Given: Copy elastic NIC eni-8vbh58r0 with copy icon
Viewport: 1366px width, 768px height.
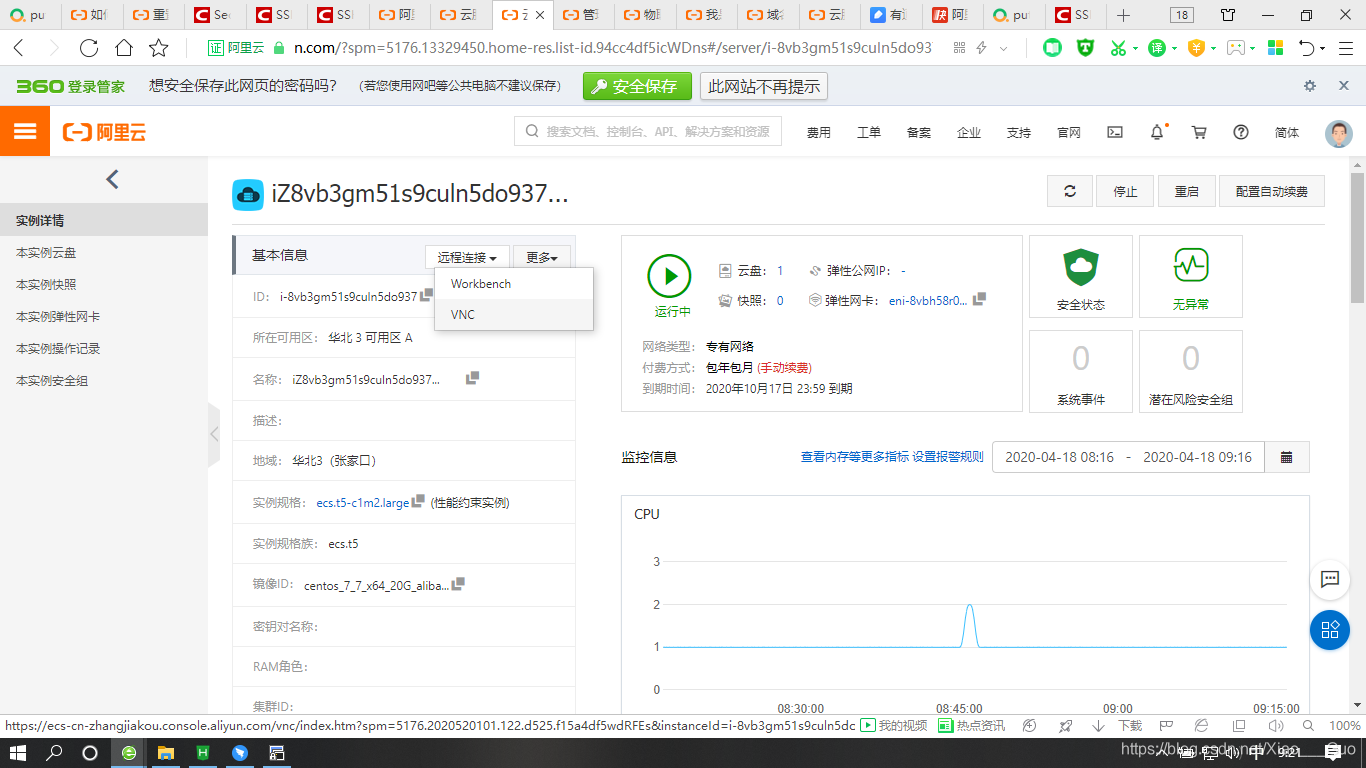Looking at the screenshot, I should [979, 299].
